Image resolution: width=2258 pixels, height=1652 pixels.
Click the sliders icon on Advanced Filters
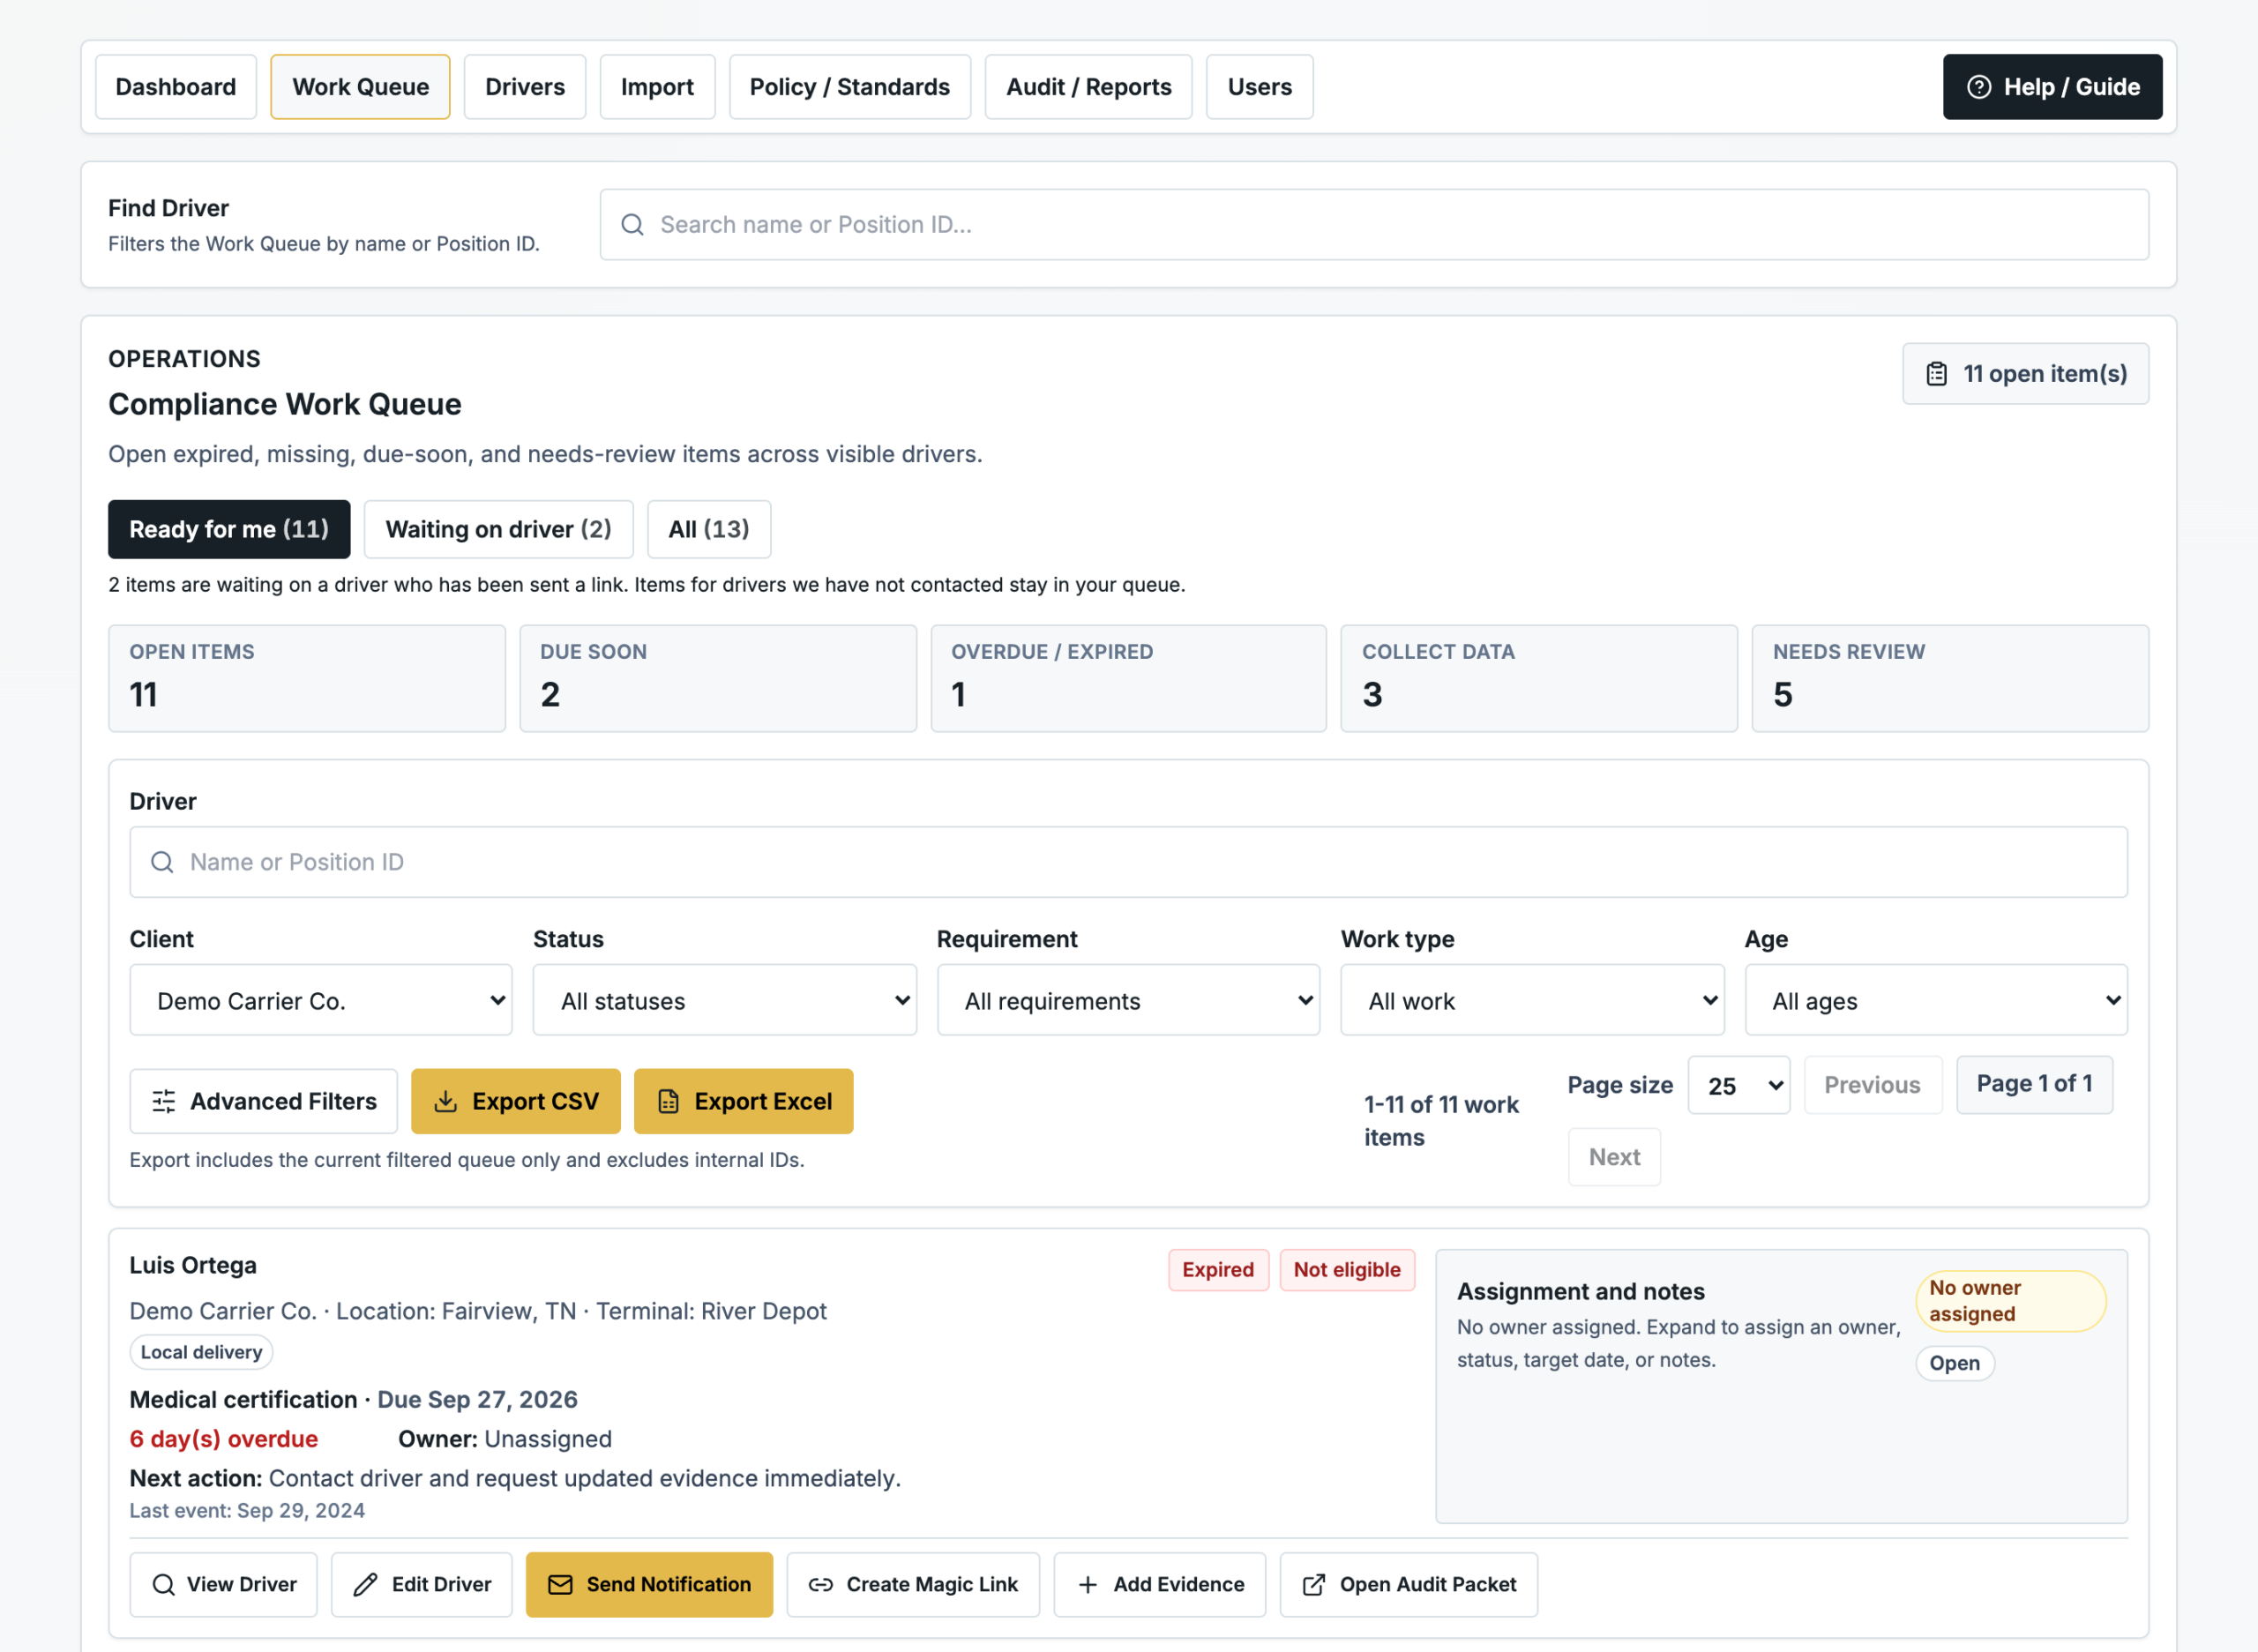click(164, 1101)
